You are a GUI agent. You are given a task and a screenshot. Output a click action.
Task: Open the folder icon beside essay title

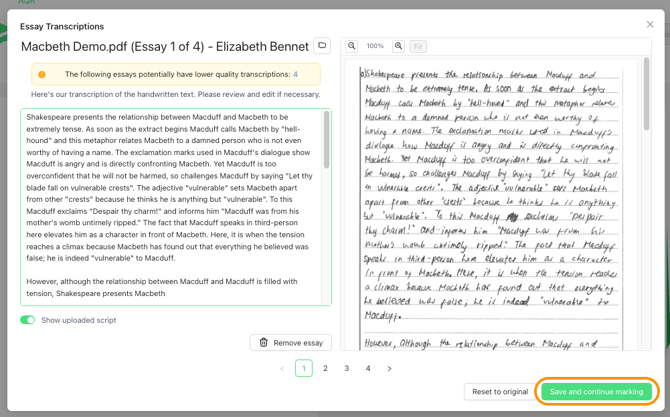click(x=322, y=45)
